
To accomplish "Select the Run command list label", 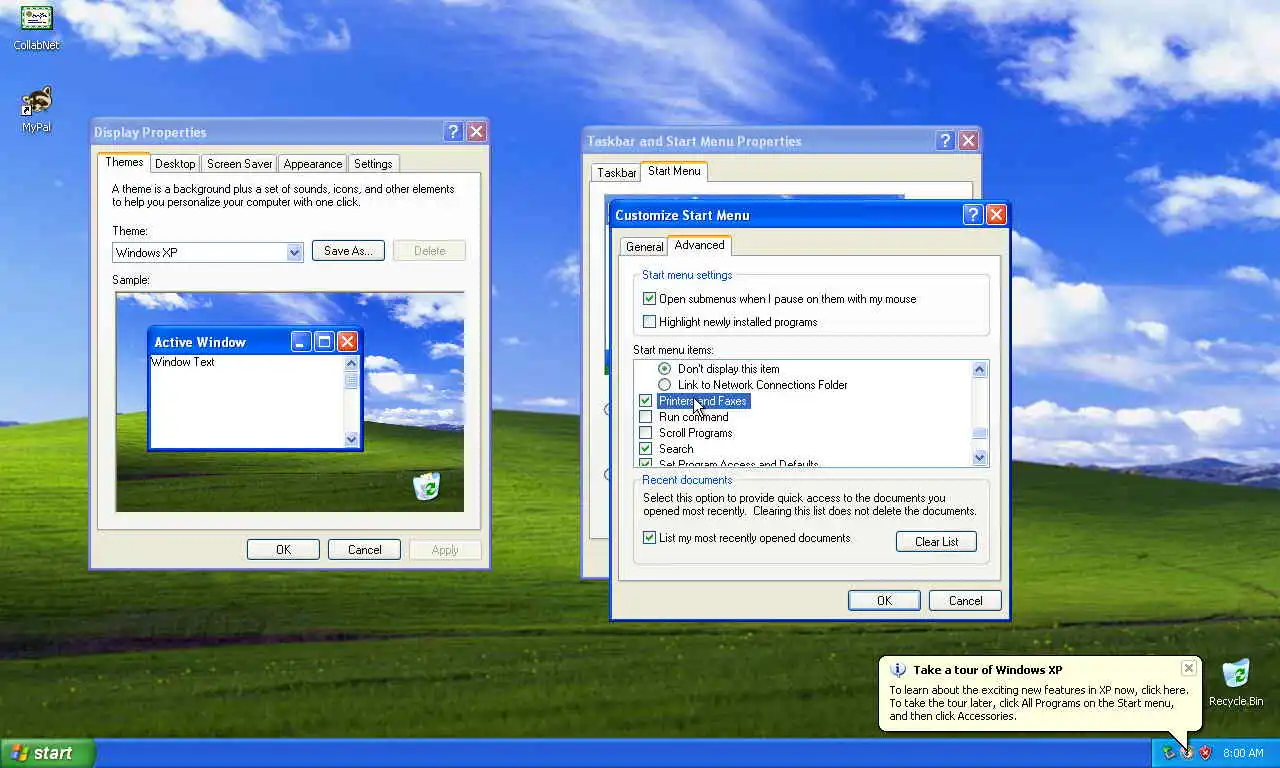I will click(x=693, y=417).
